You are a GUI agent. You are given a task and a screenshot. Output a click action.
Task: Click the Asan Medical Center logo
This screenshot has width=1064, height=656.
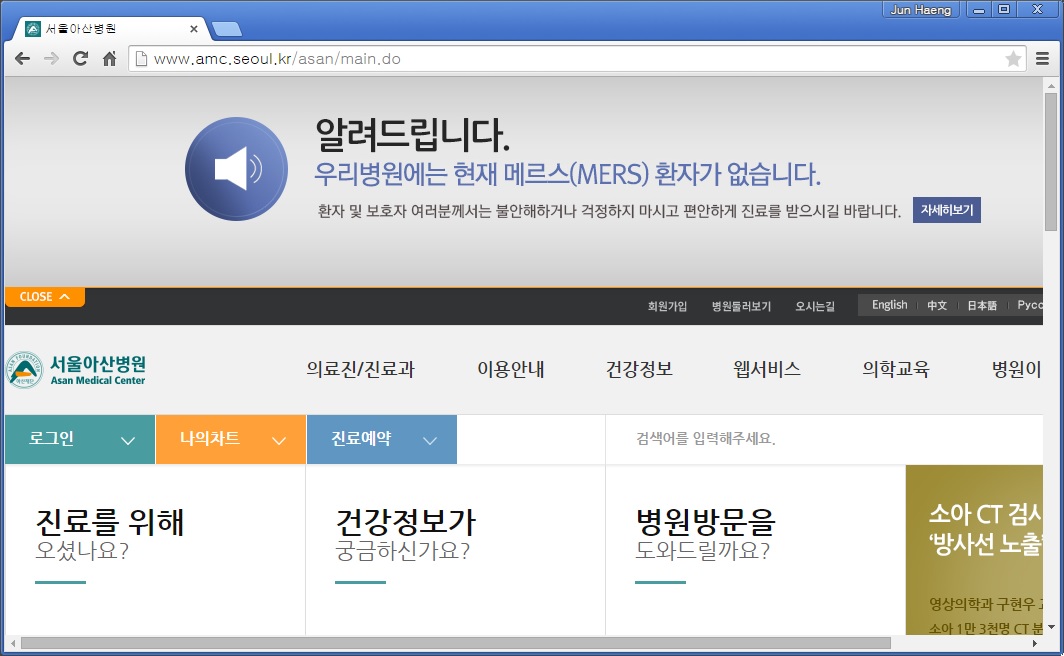coord(75,370)
